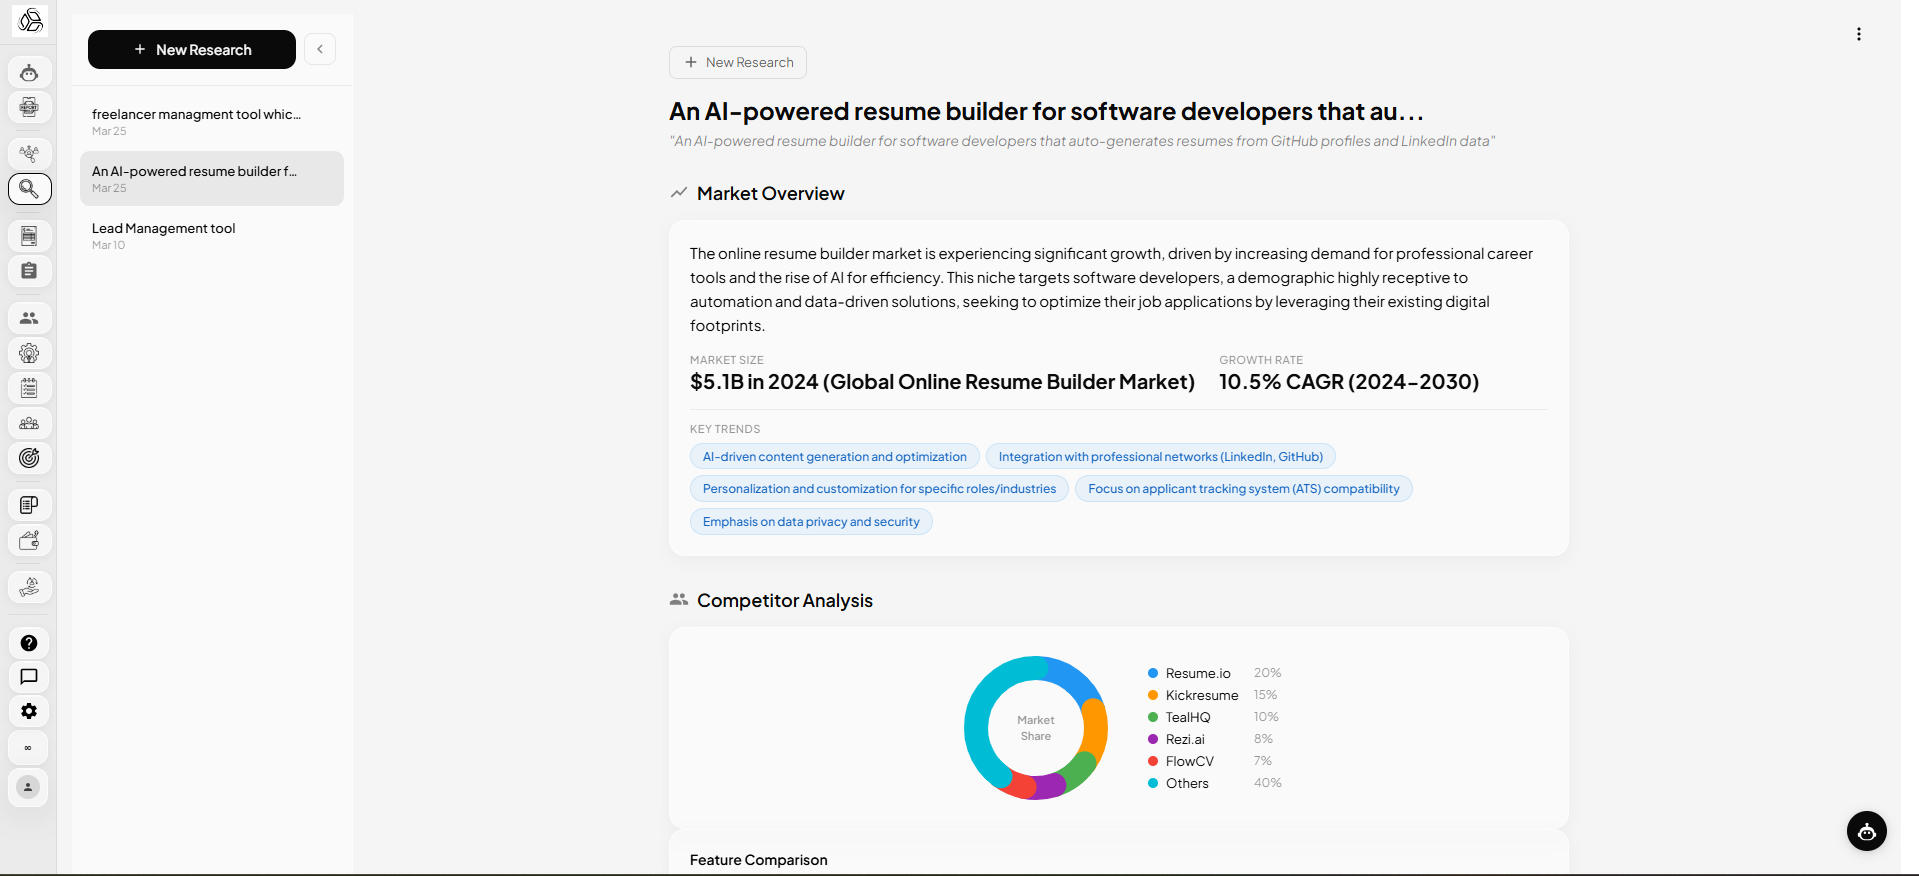Click the gear-with-person sidebar icon

[29, 353]
